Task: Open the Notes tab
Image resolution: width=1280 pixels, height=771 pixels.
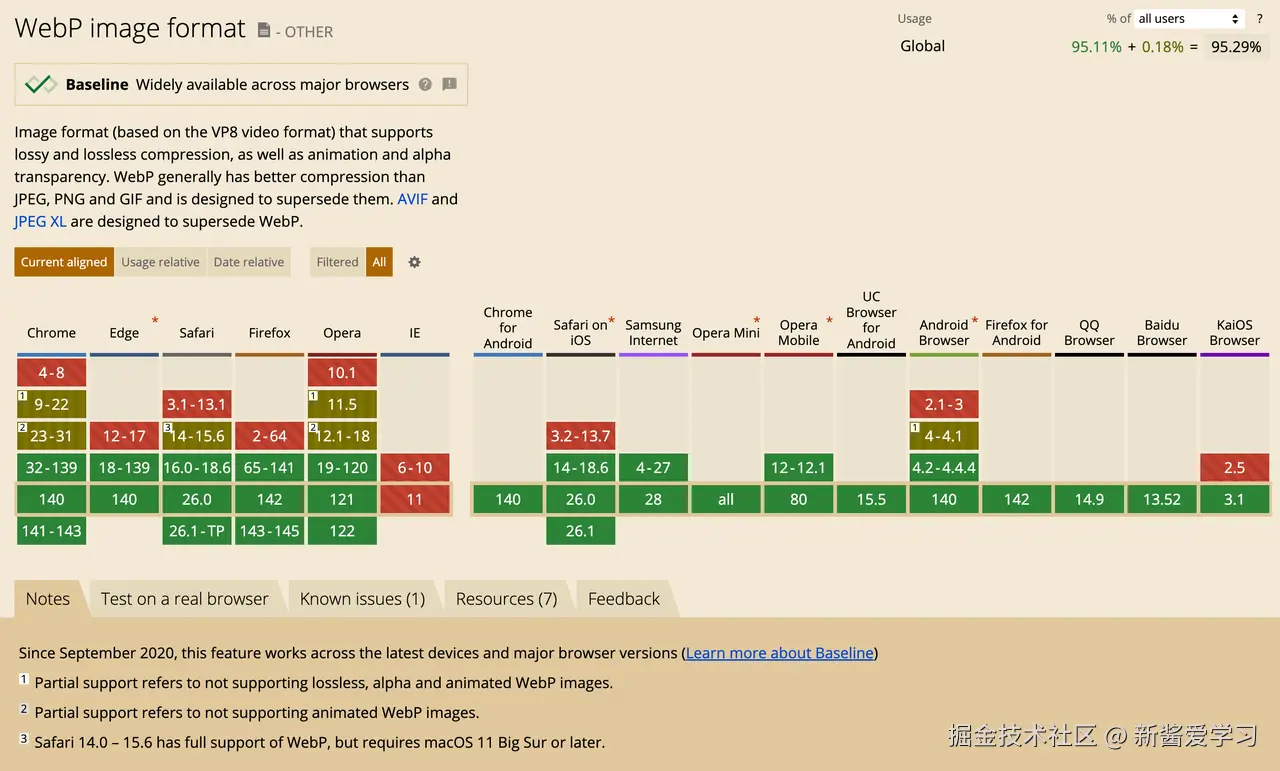Action: coord(48,599)
